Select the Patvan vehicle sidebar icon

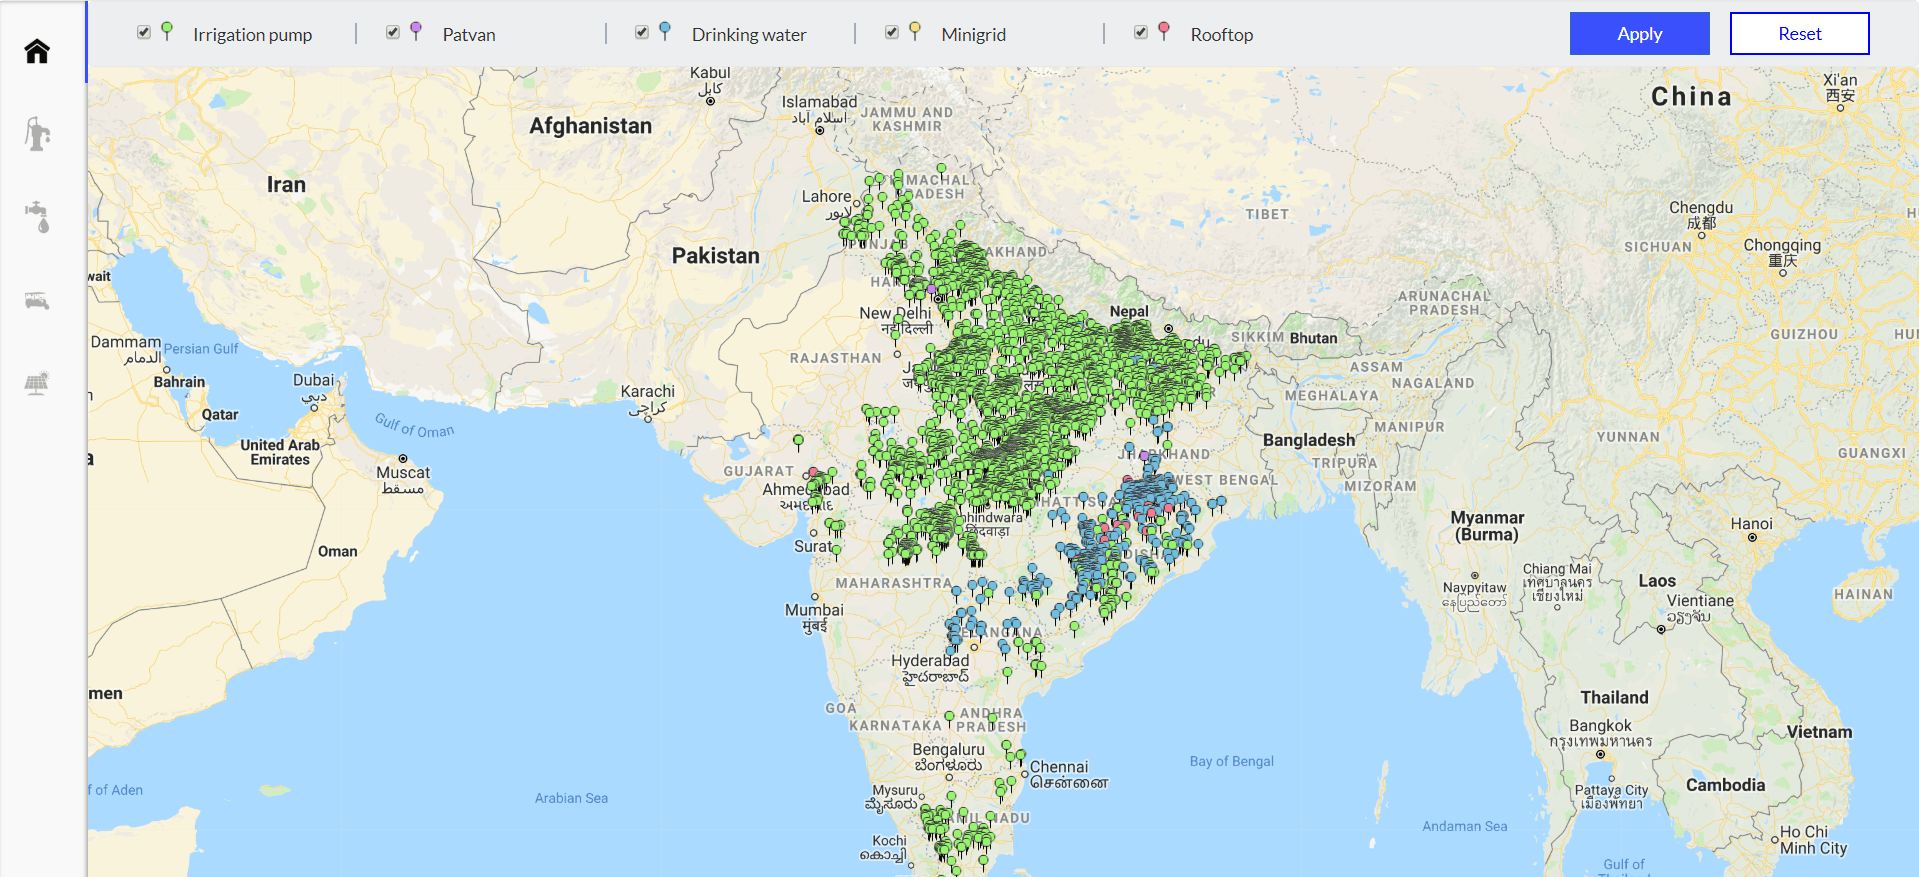(x=37, y=300)
